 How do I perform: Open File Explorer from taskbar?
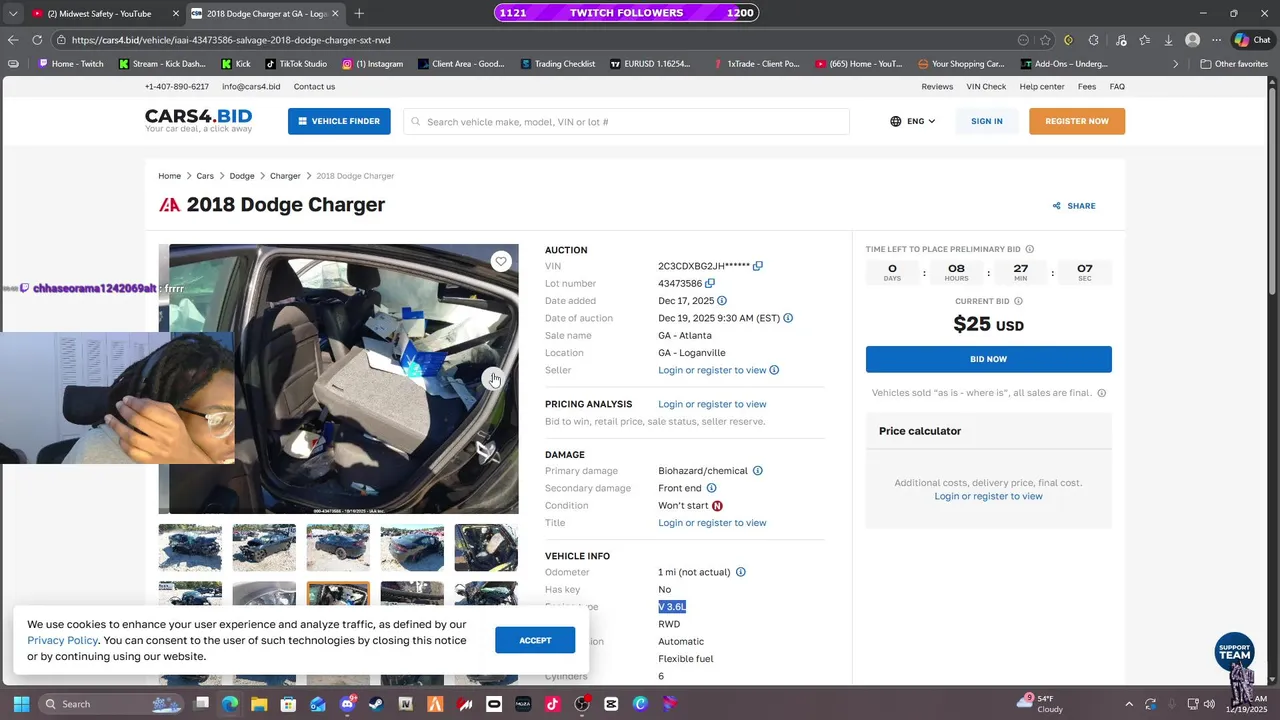[259, 704]
